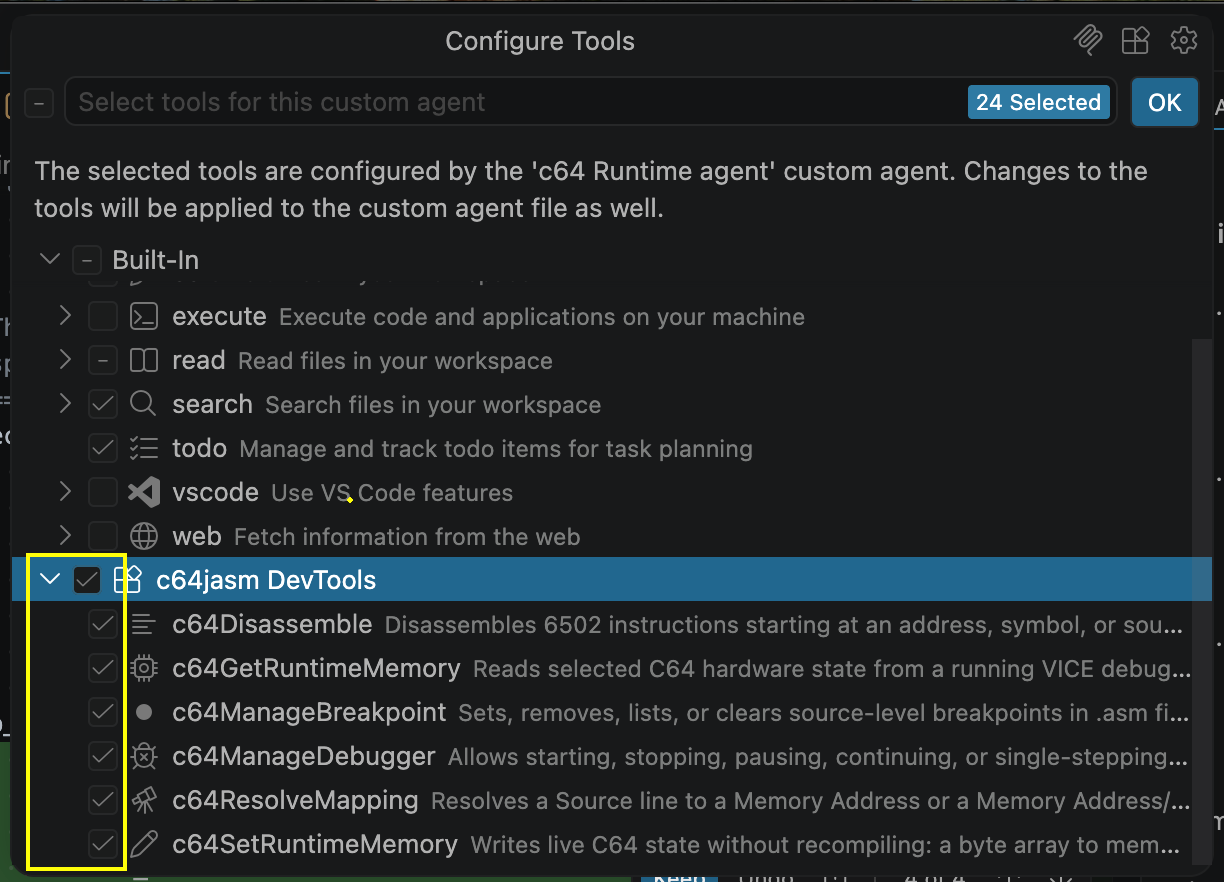
Task: Click the c64ManageBreakpoint dot icon
Action: point(144,713)
